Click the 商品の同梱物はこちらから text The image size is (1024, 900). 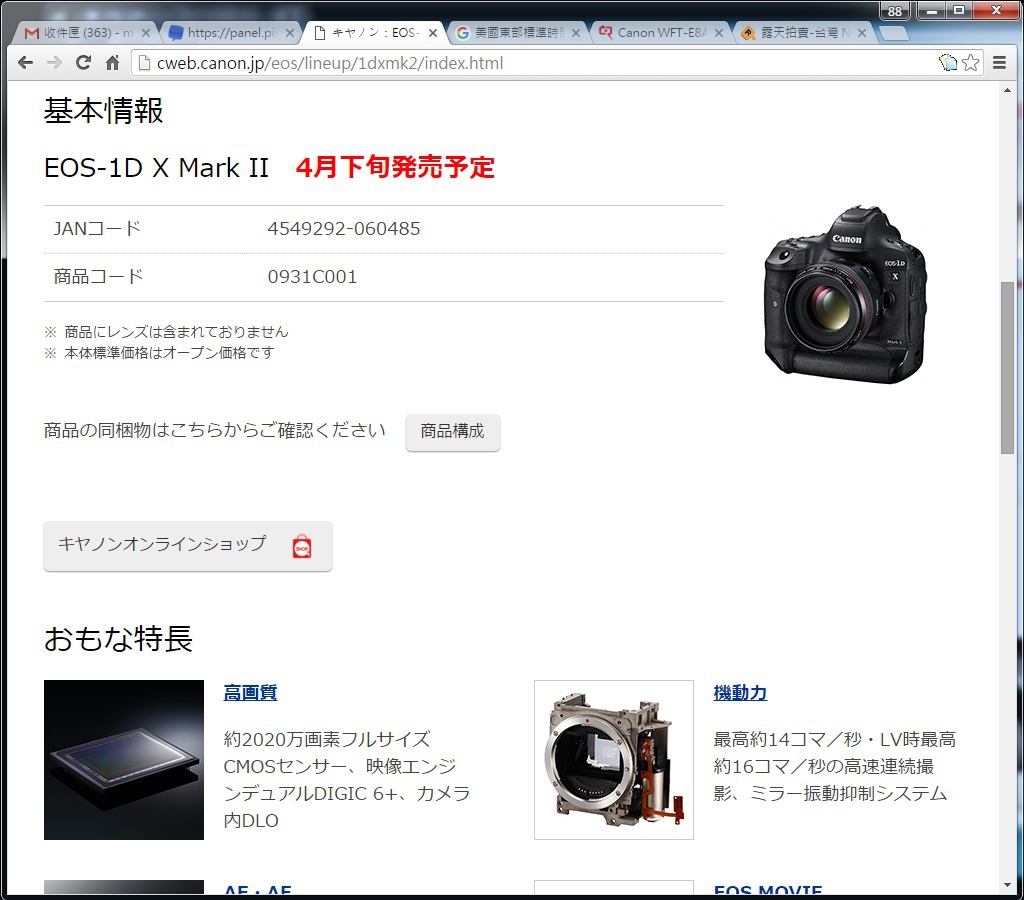214,430
